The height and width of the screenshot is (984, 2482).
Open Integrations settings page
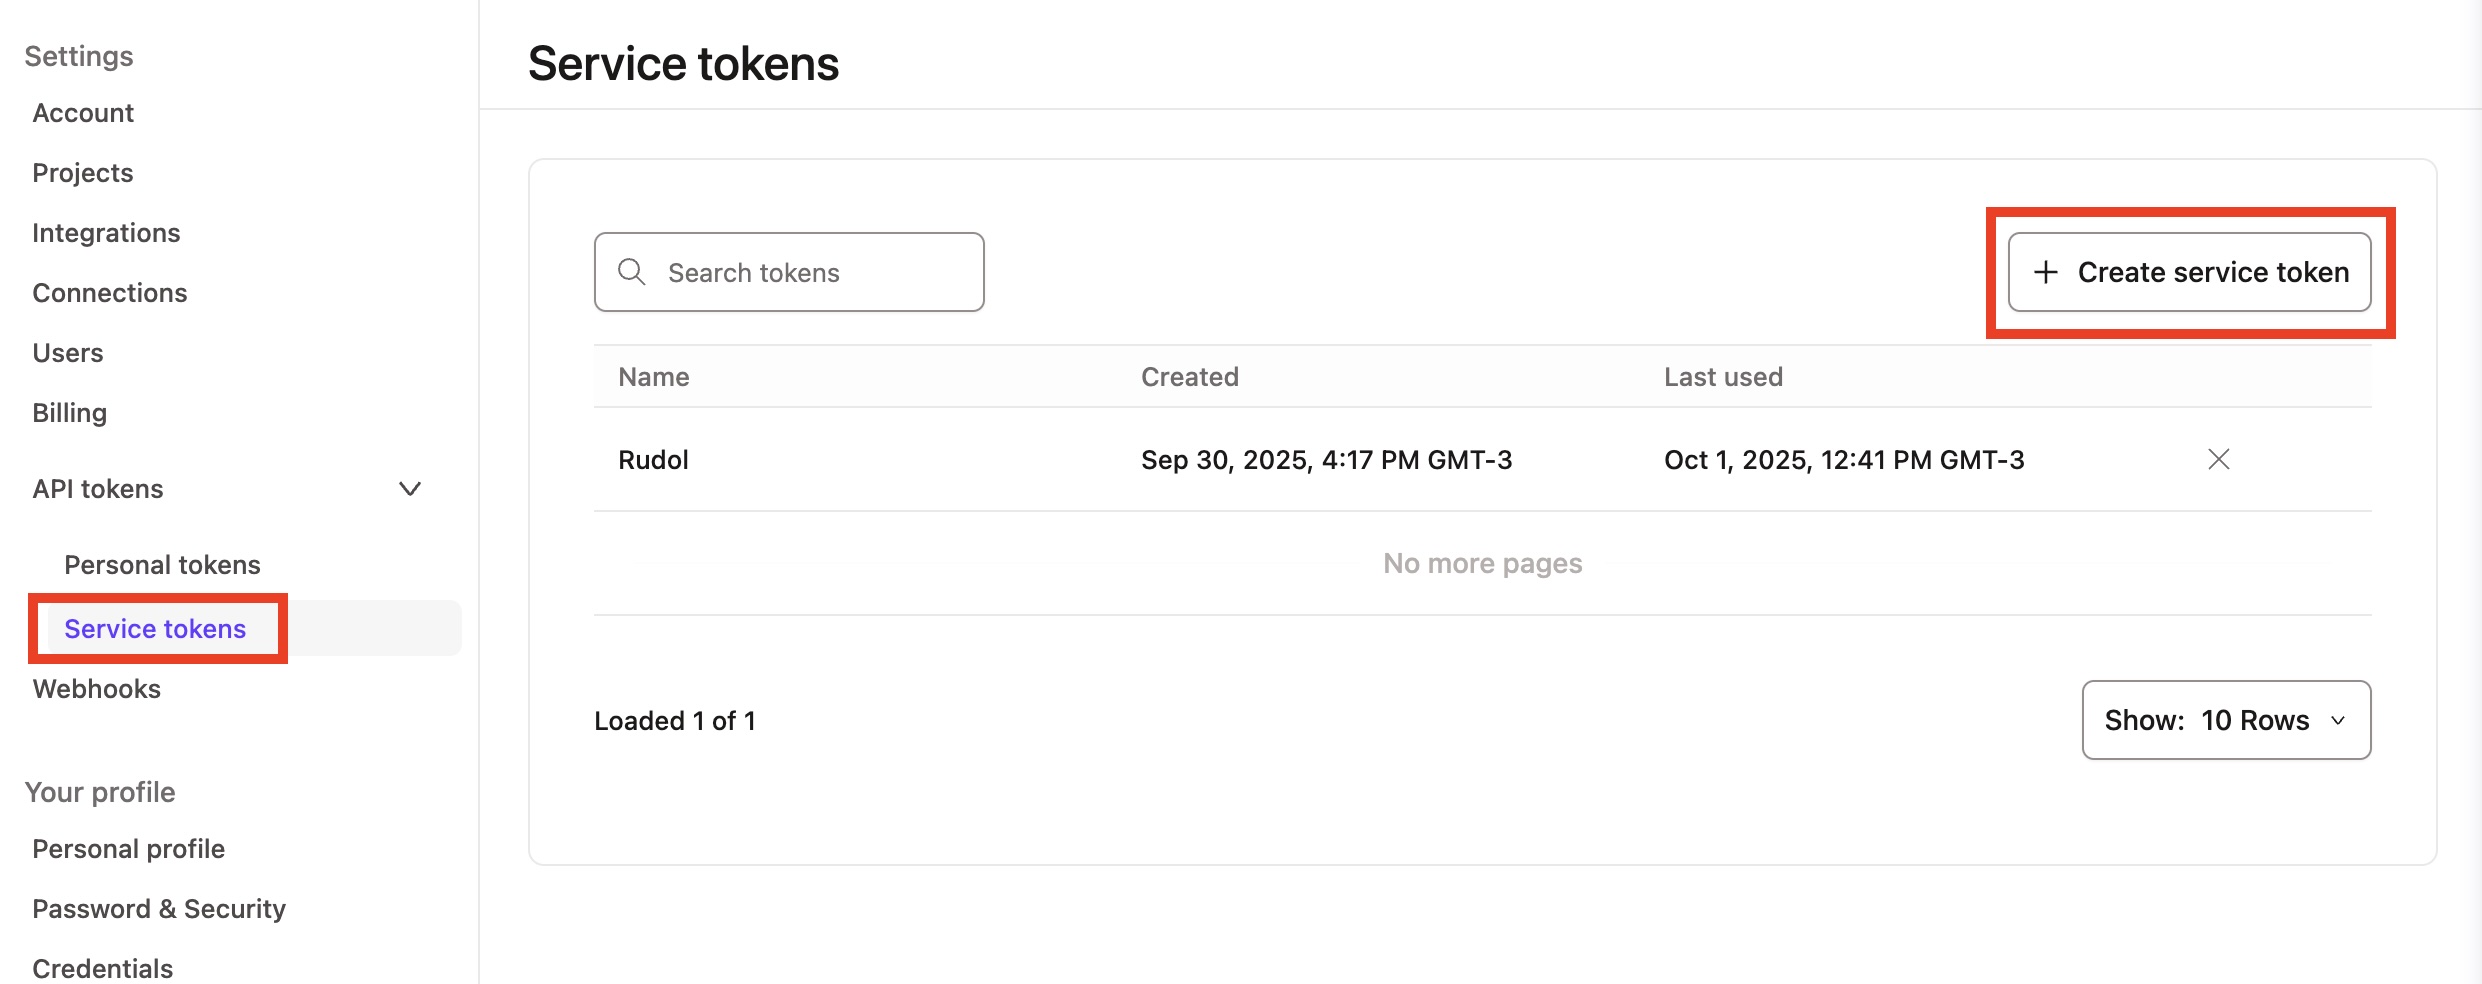pyautogui.click(x=106, y=233)
